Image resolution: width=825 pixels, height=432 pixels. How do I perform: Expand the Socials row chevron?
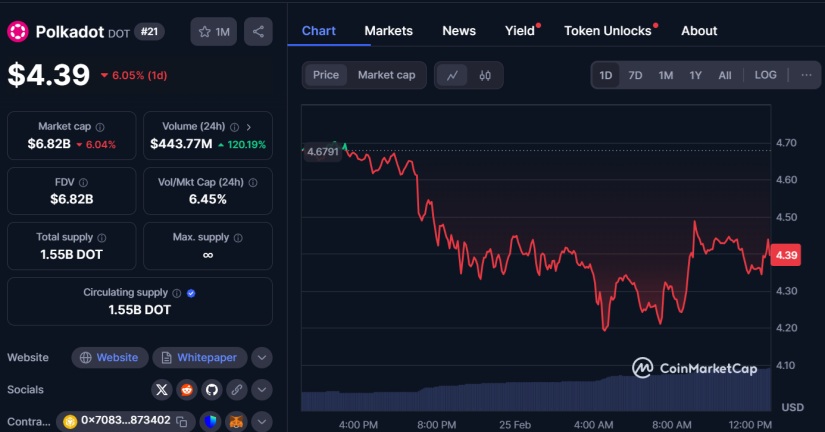[x=261, y=390]
